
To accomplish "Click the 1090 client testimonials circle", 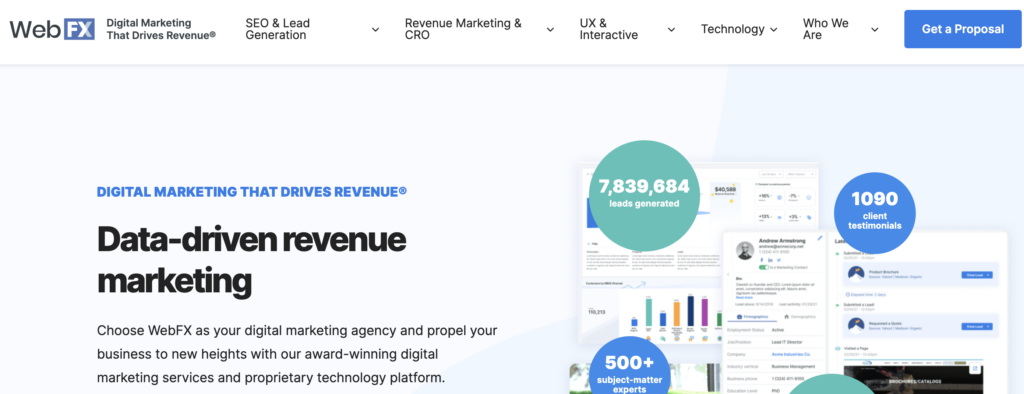I will tap(874, 212).
